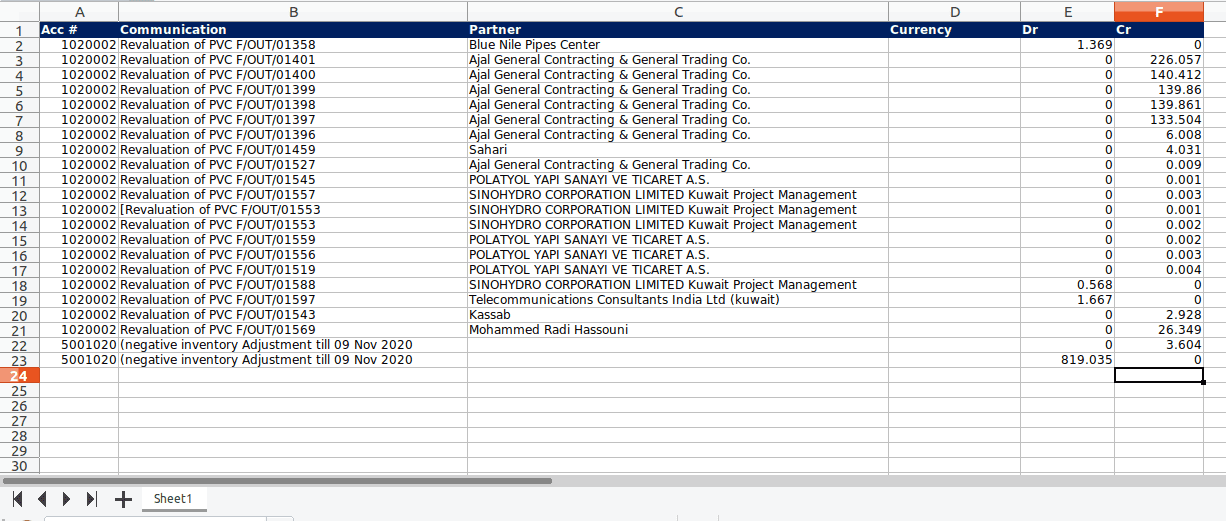Click the 'Communication' header cell
Viewport: 1226px width, 521px height.
tap(293, 30)
